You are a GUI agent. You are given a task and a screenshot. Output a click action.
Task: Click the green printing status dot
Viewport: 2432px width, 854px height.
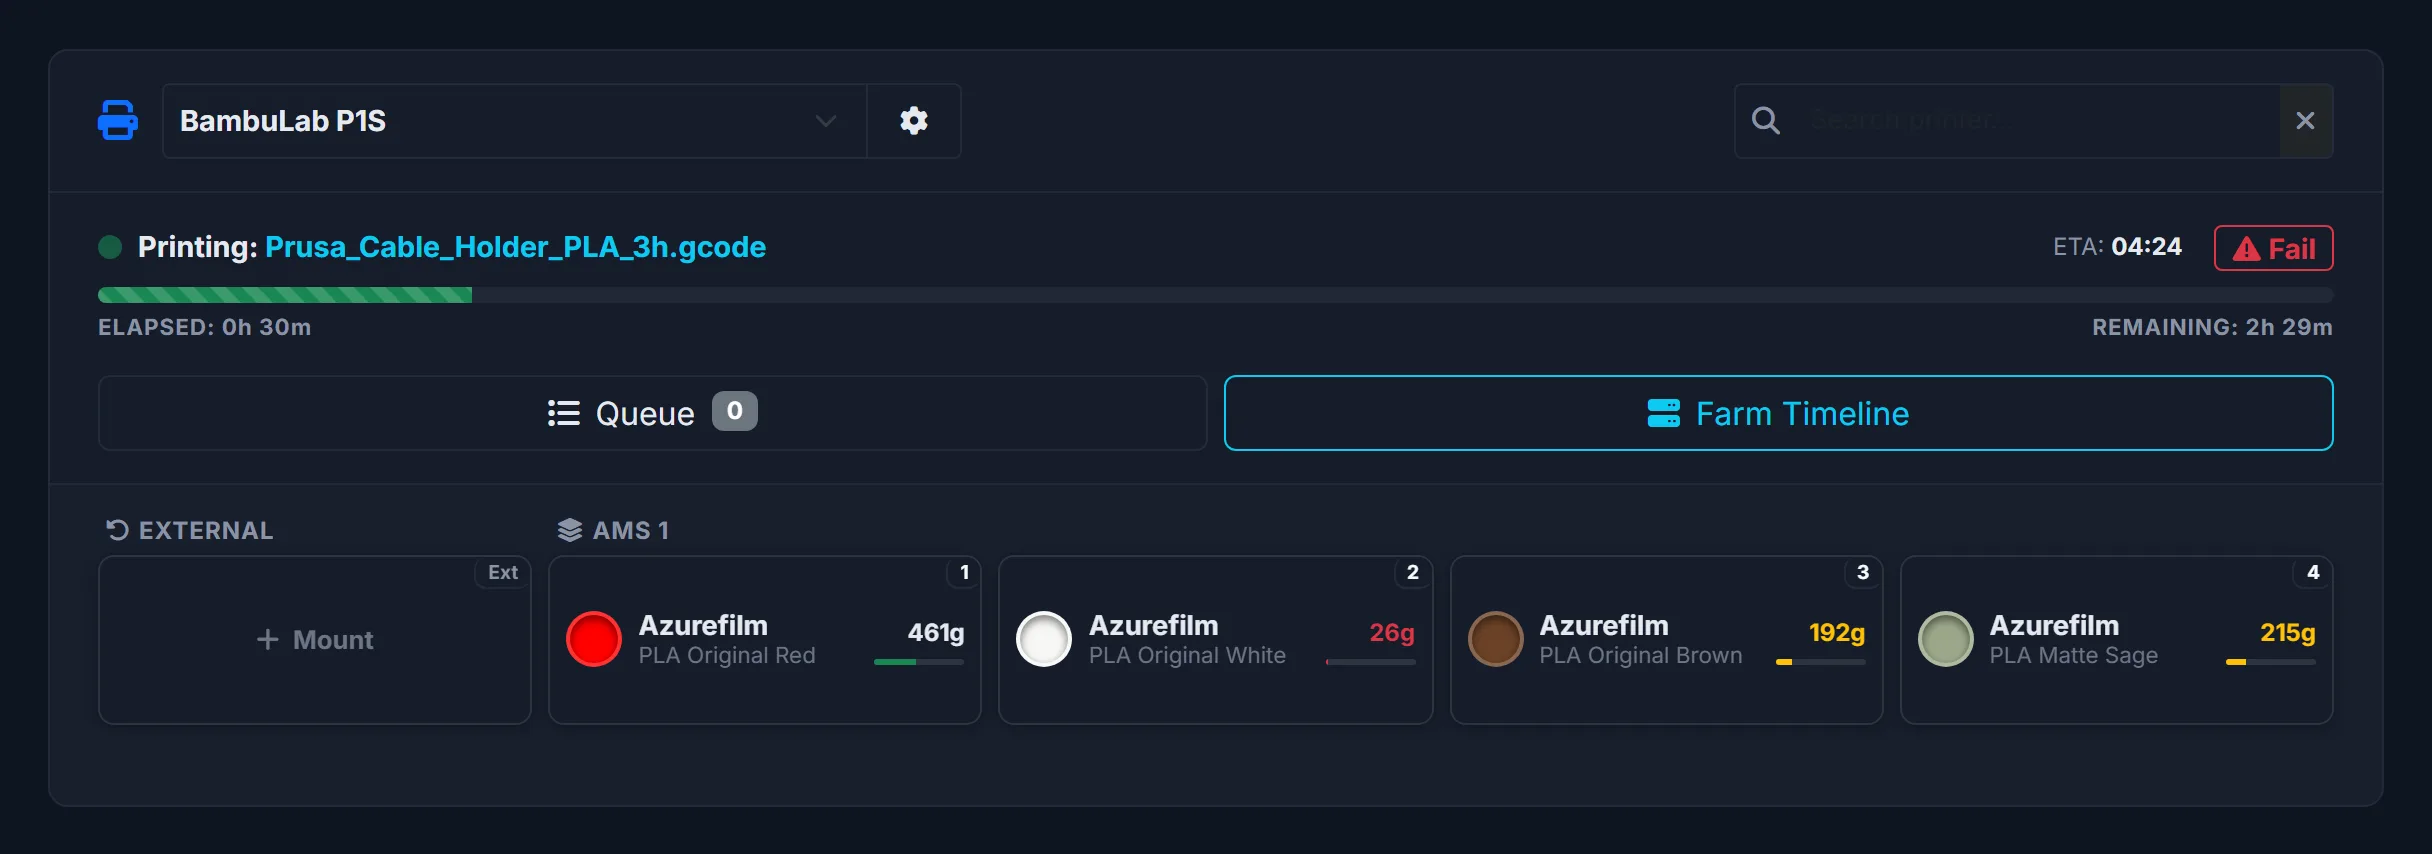[110, 247]
